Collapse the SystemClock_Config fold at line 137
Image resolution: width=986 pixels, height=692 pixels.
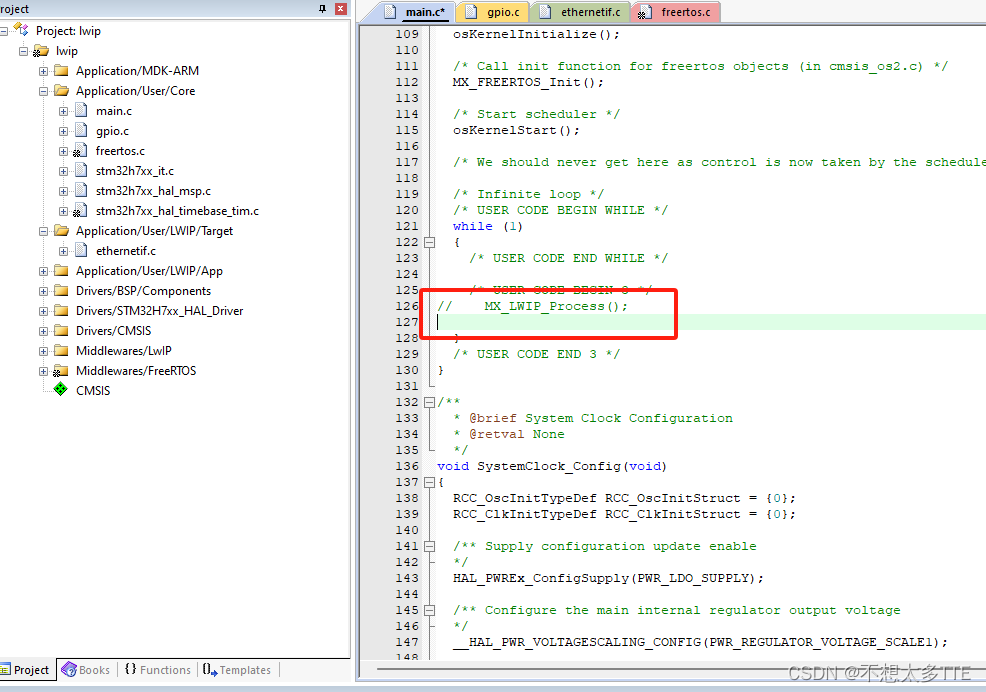tap(430, 481)
